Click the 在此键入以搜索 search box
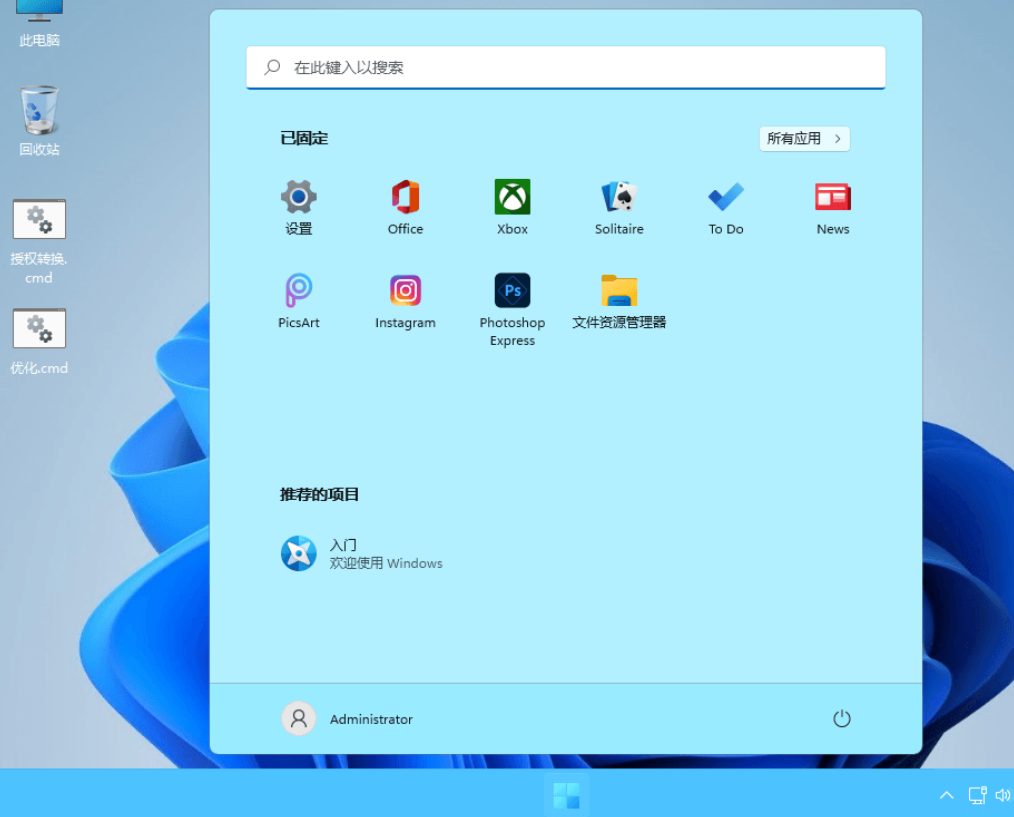Image resolution: width=1014 pixels, height=817 pixels. 566,67
